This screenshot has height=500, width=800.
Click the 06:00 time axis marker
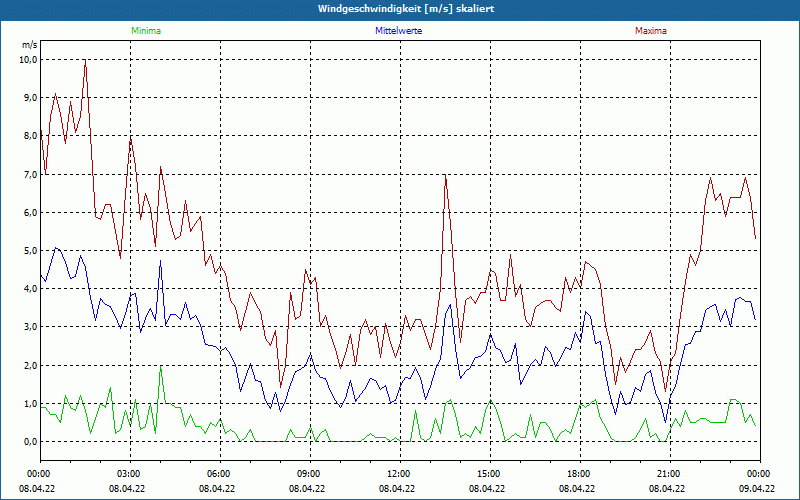pos(218,473)
